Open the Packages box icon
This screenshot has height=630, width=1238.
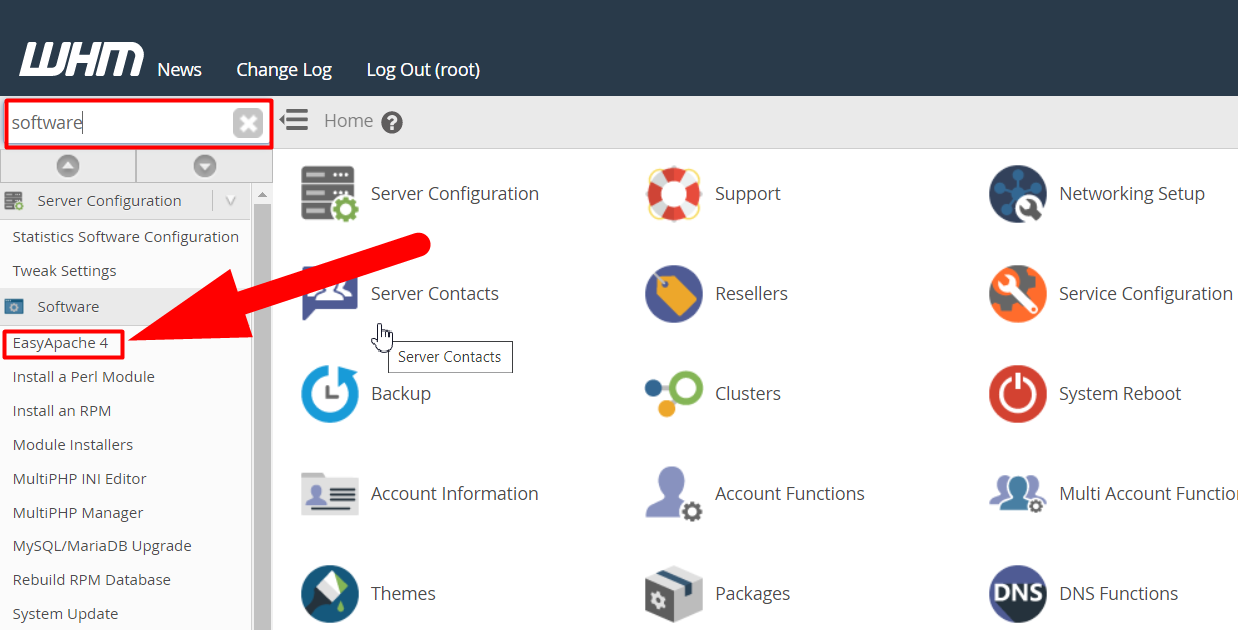674,594
